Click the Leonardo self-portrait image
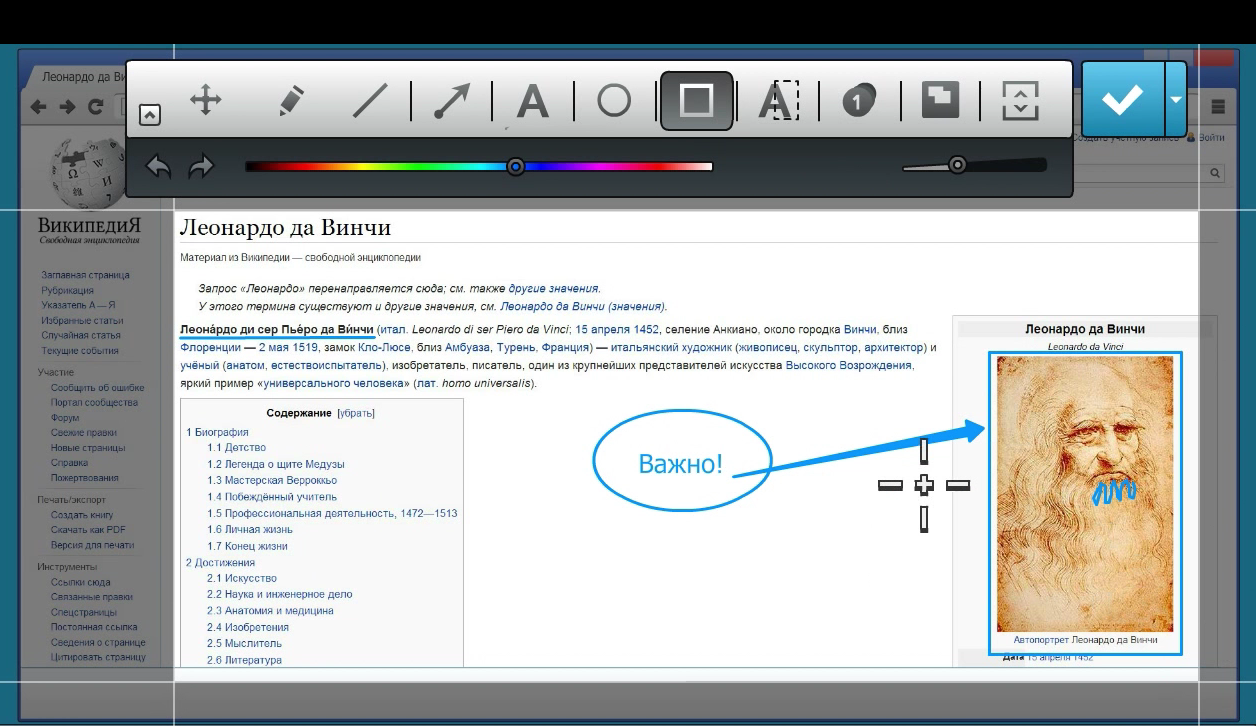Viewport: 1256px width, 726px height. point(1084,492)
